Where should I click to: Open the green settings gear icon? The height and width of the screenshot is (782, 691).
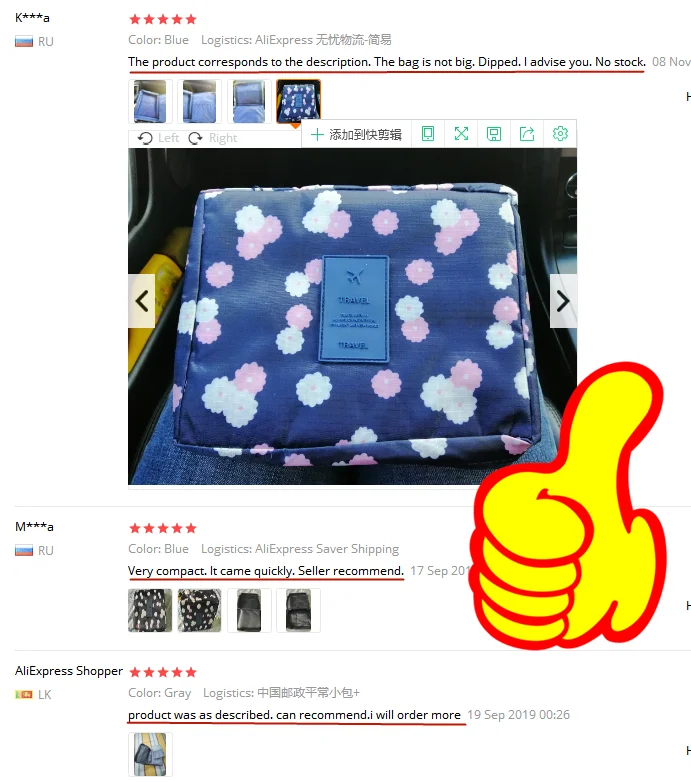tap(560, 134)
